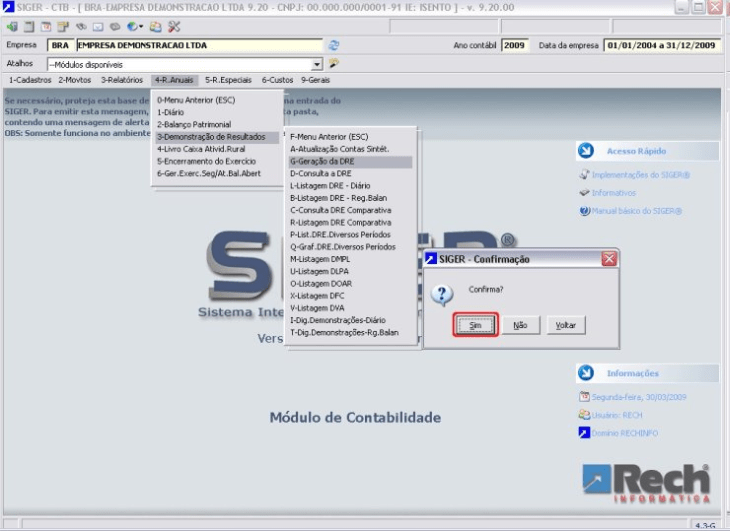Open the calendar icon in toolbar

(46, 27)
